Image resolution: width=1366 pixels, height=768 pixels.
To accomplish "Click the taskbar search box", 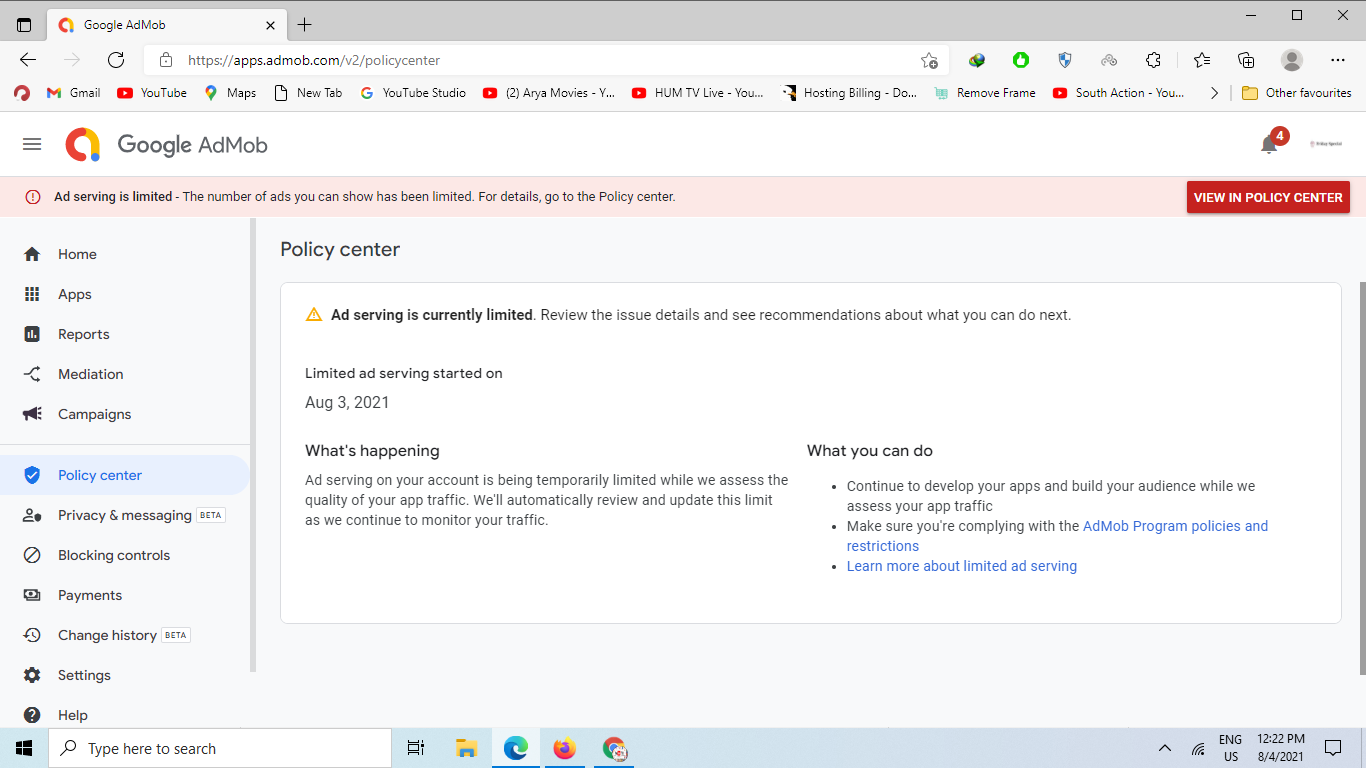I will tap(220, 748).
